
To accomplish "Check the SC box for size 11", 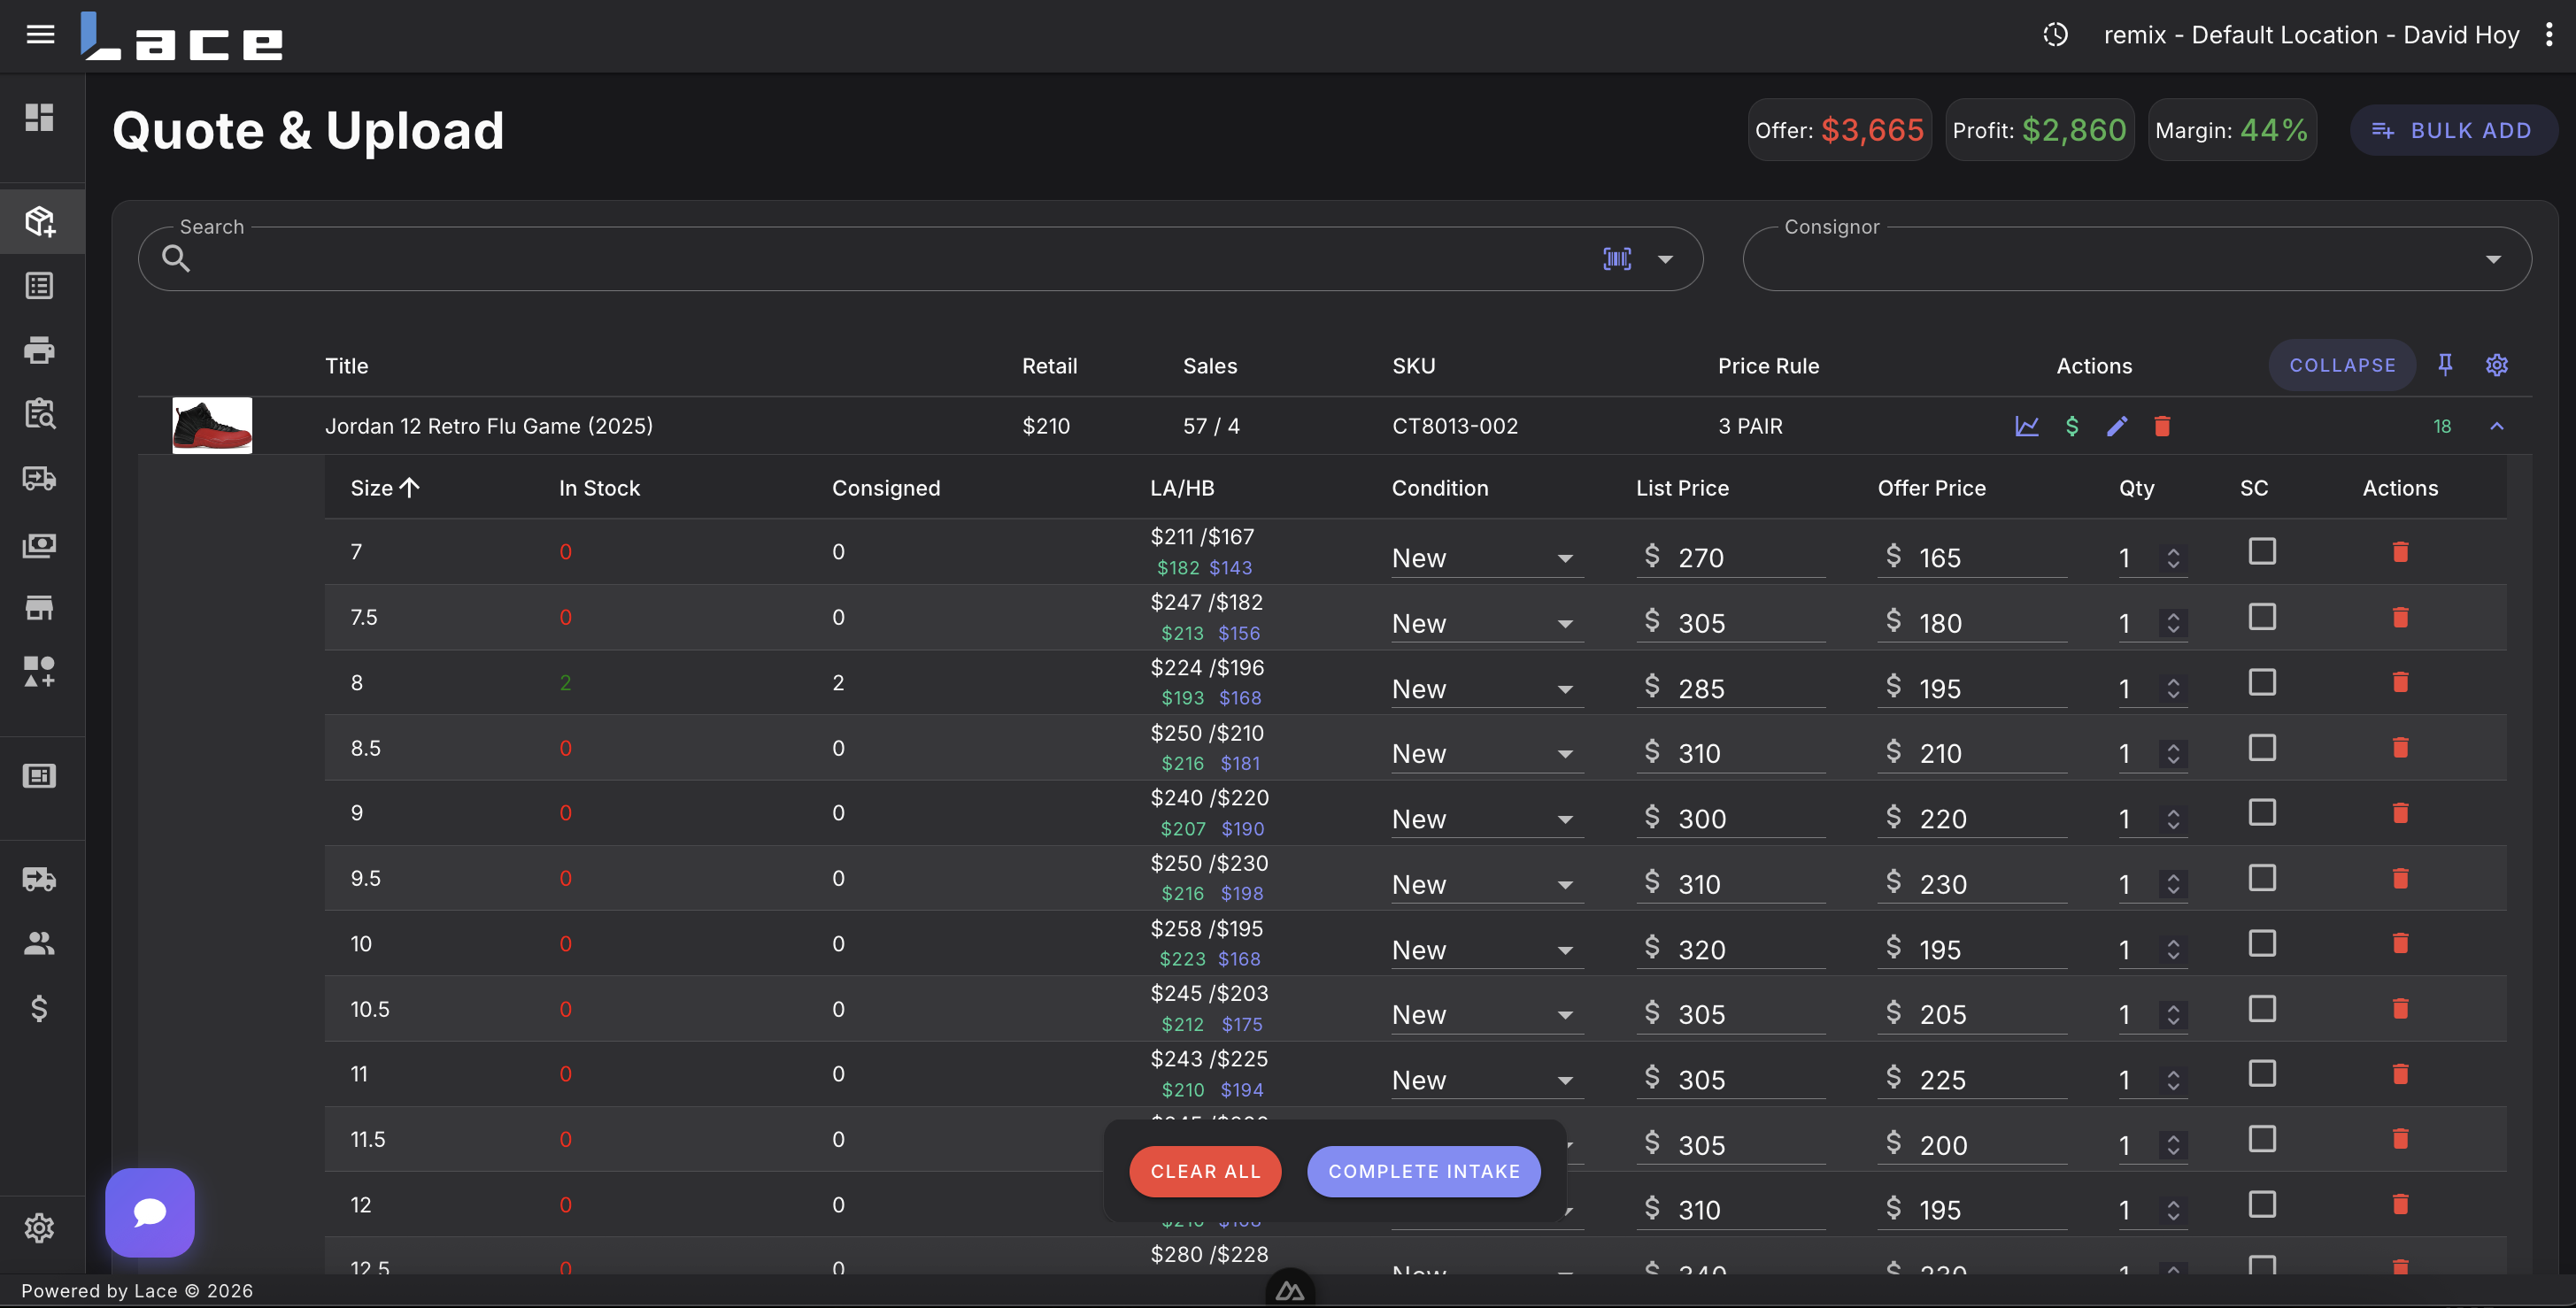I will (x=2262, y=1074).
